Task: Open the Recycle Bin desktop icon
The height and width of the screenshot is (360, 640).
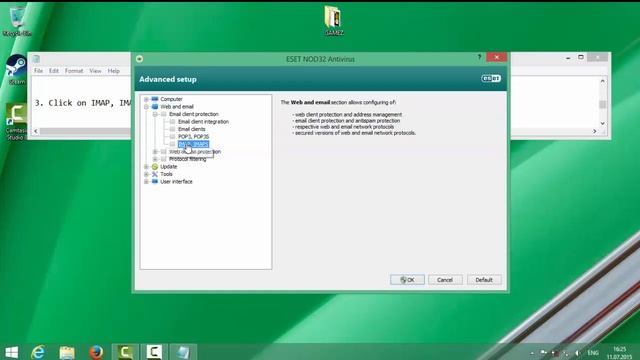Action: tap(17, 20)
